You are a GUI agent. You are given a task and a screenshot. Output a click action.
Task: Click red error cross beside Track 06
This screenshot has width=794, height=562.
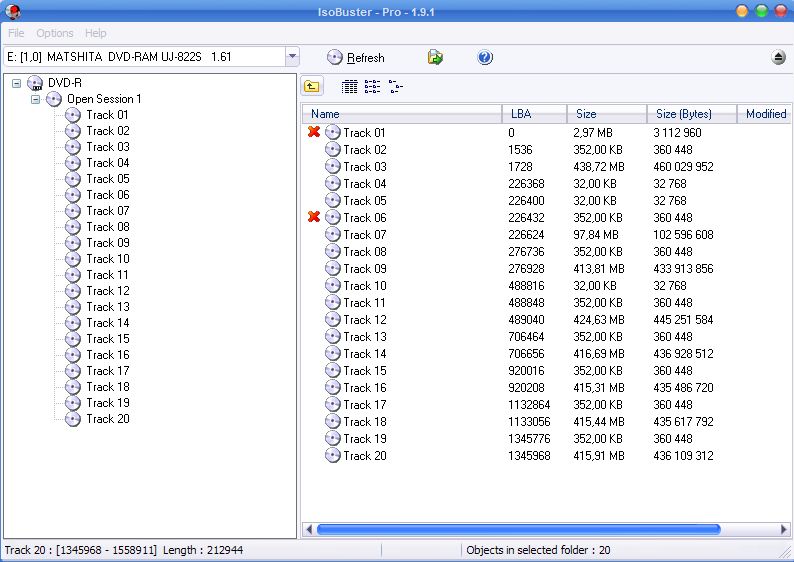pos(314,217)
